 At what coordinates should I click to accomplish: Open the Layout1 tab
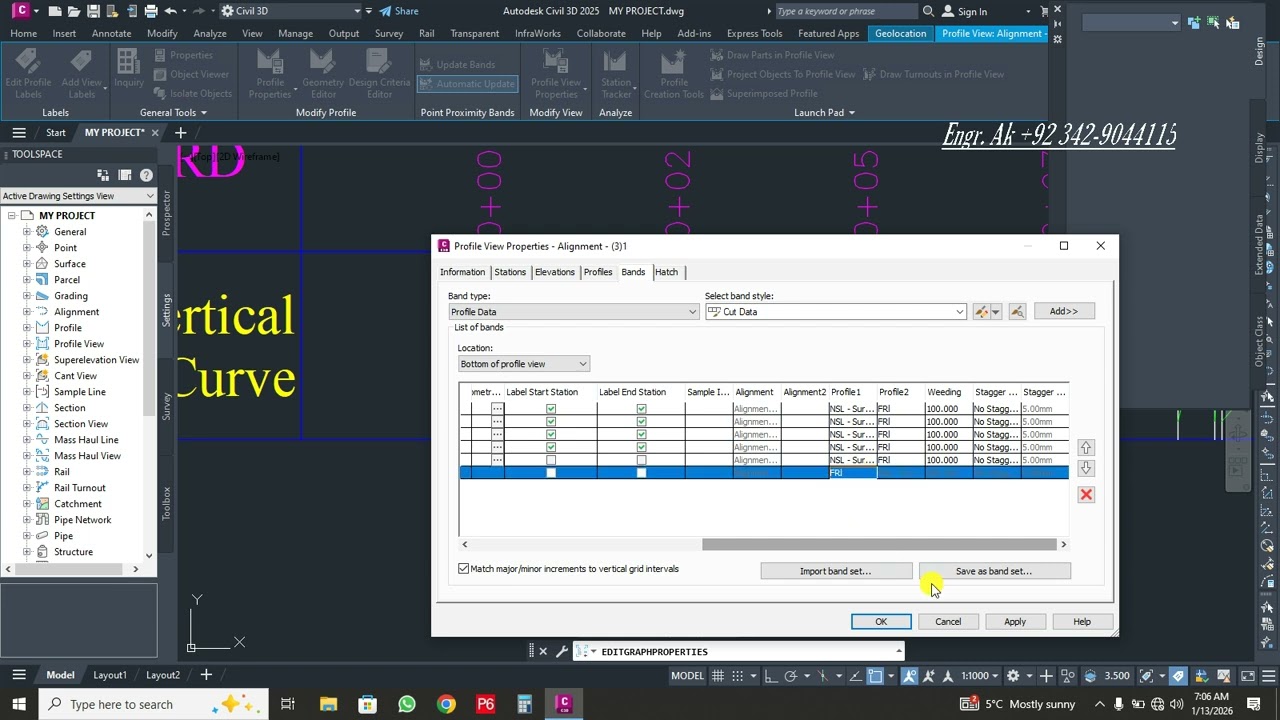pos(110,675)
